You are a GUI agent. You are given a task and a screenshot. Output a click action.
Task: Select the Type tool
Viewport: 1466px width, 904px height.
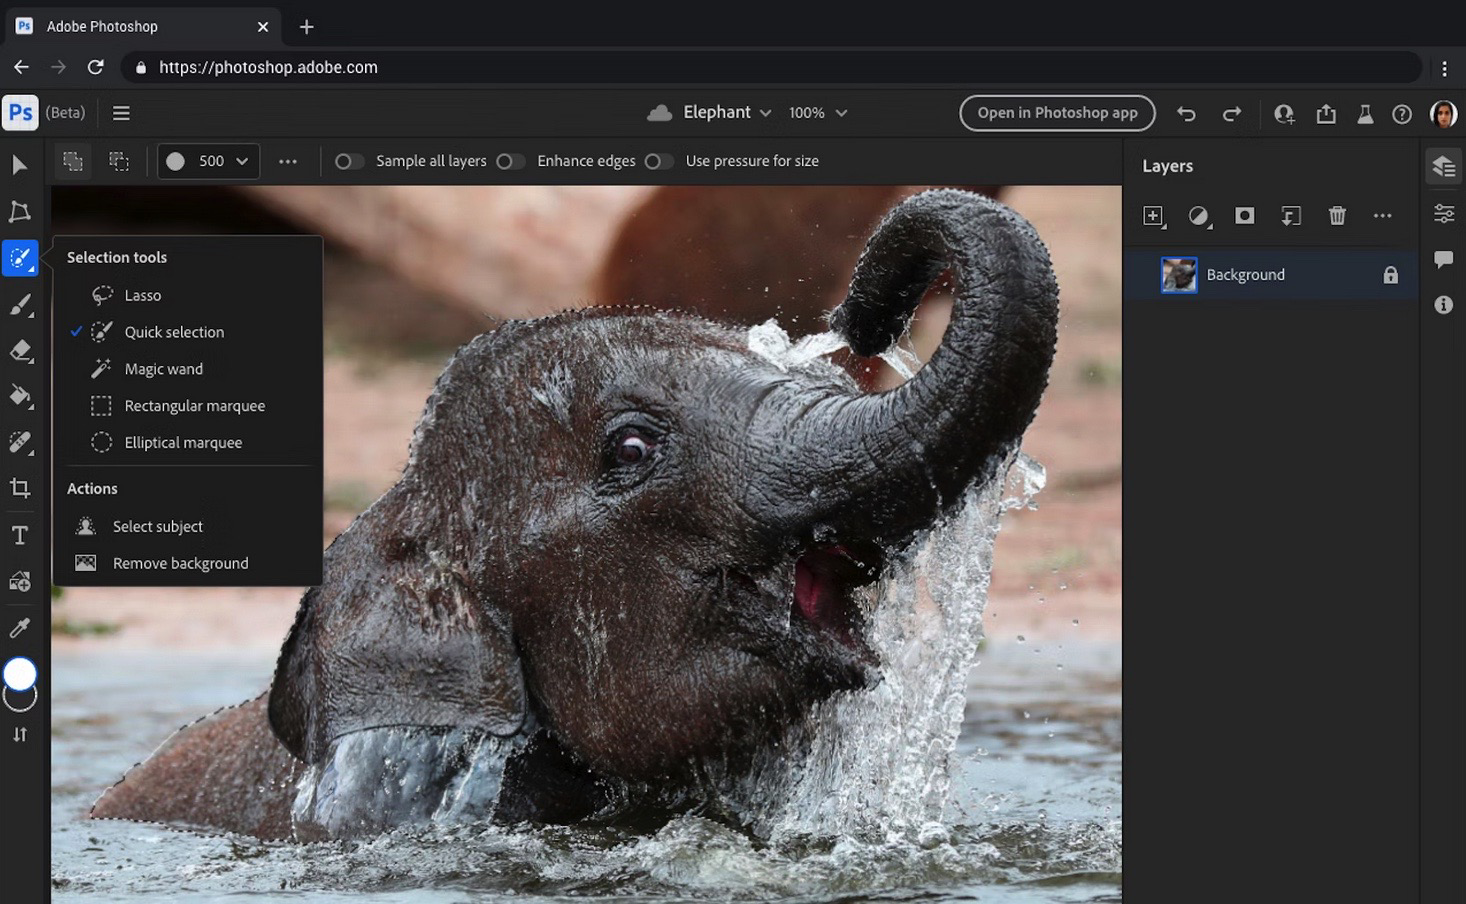20,535
